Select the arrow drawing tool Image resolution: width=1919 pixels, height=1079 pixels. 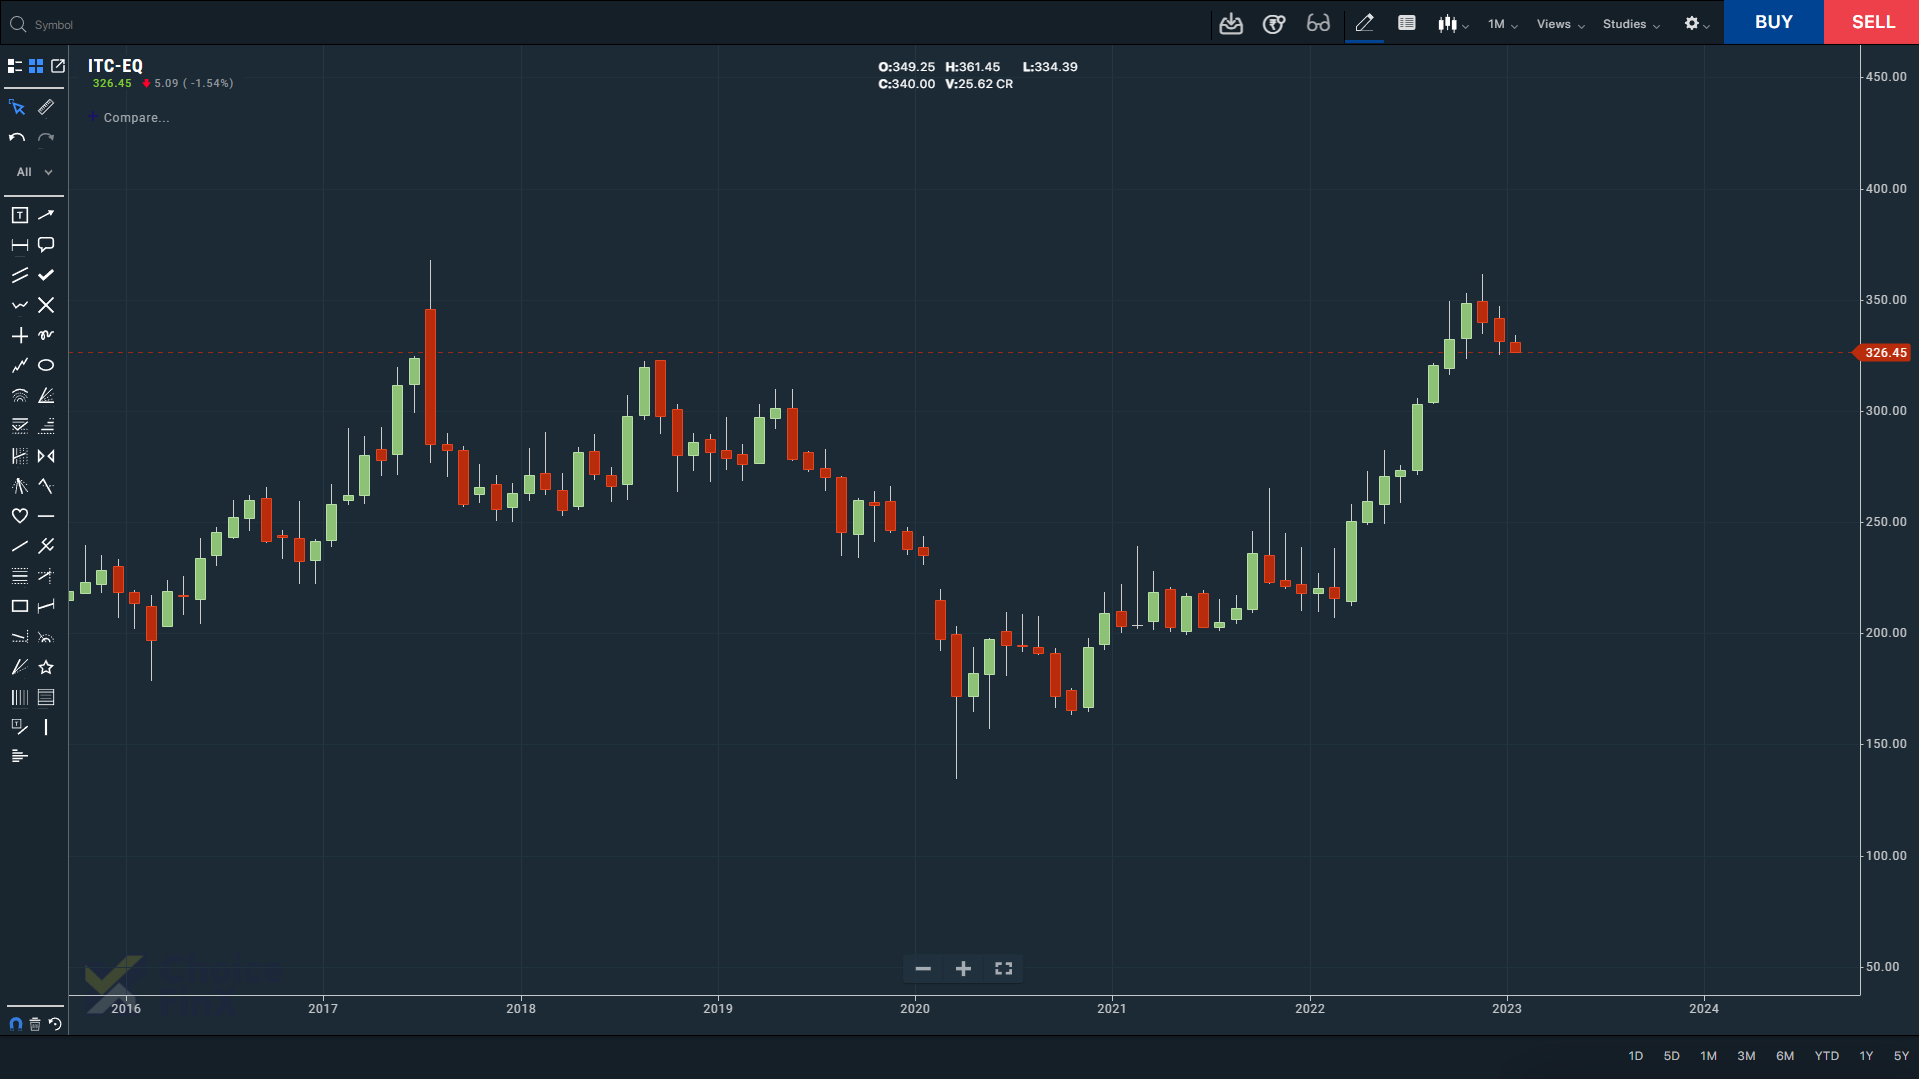[x=46, y=215]
